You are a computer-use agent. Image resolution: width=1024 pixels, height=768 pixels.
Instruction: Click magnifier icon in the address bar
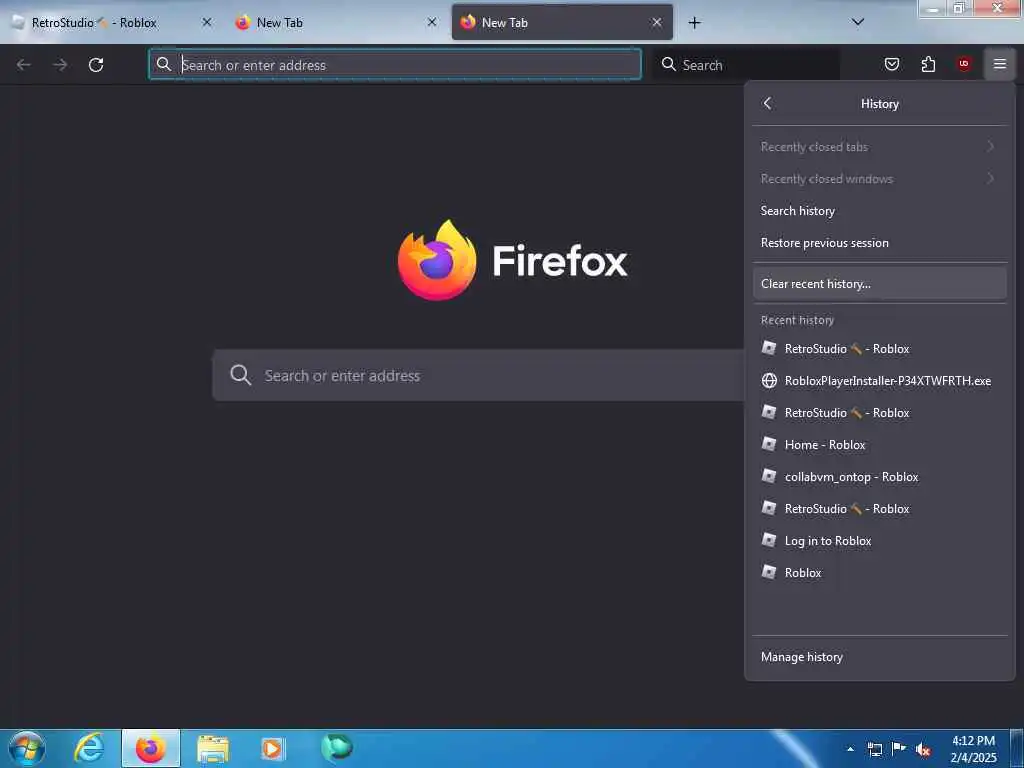pyautogui.click(x=164, y=64)
